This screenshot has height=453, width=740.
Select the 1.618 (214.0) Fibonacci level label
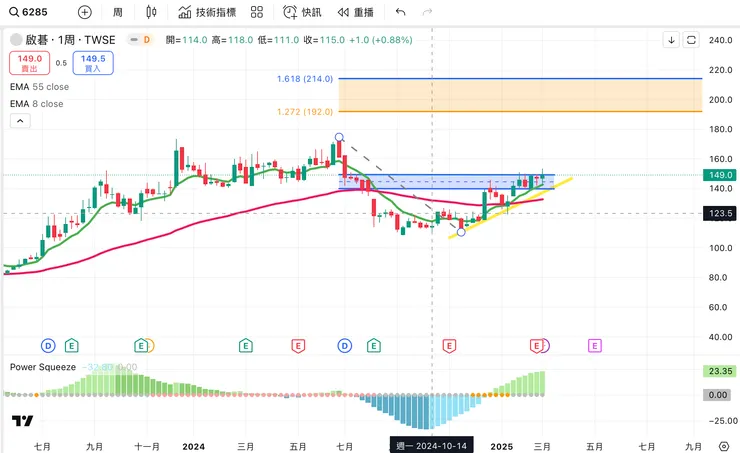[305, 79]
